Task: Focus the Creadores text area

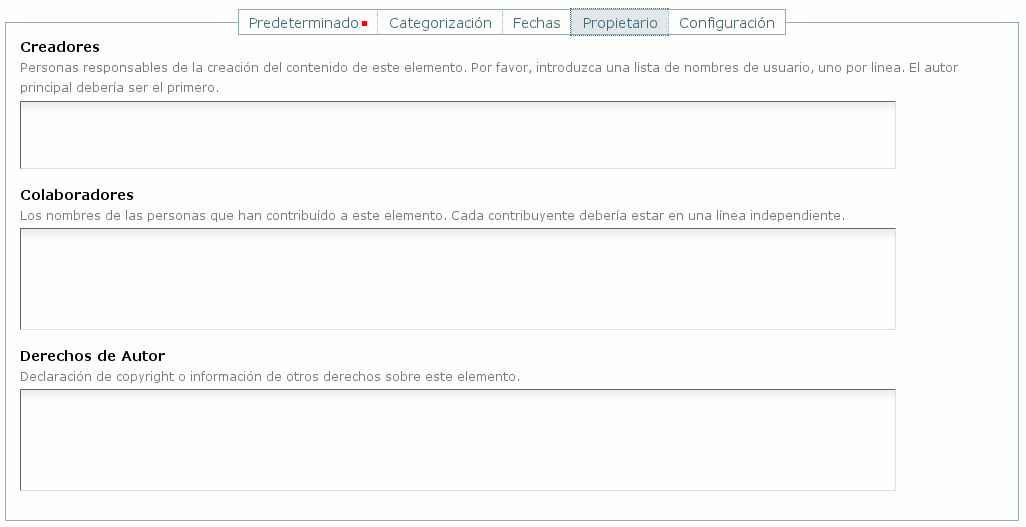Action: [x=457, y=135]
